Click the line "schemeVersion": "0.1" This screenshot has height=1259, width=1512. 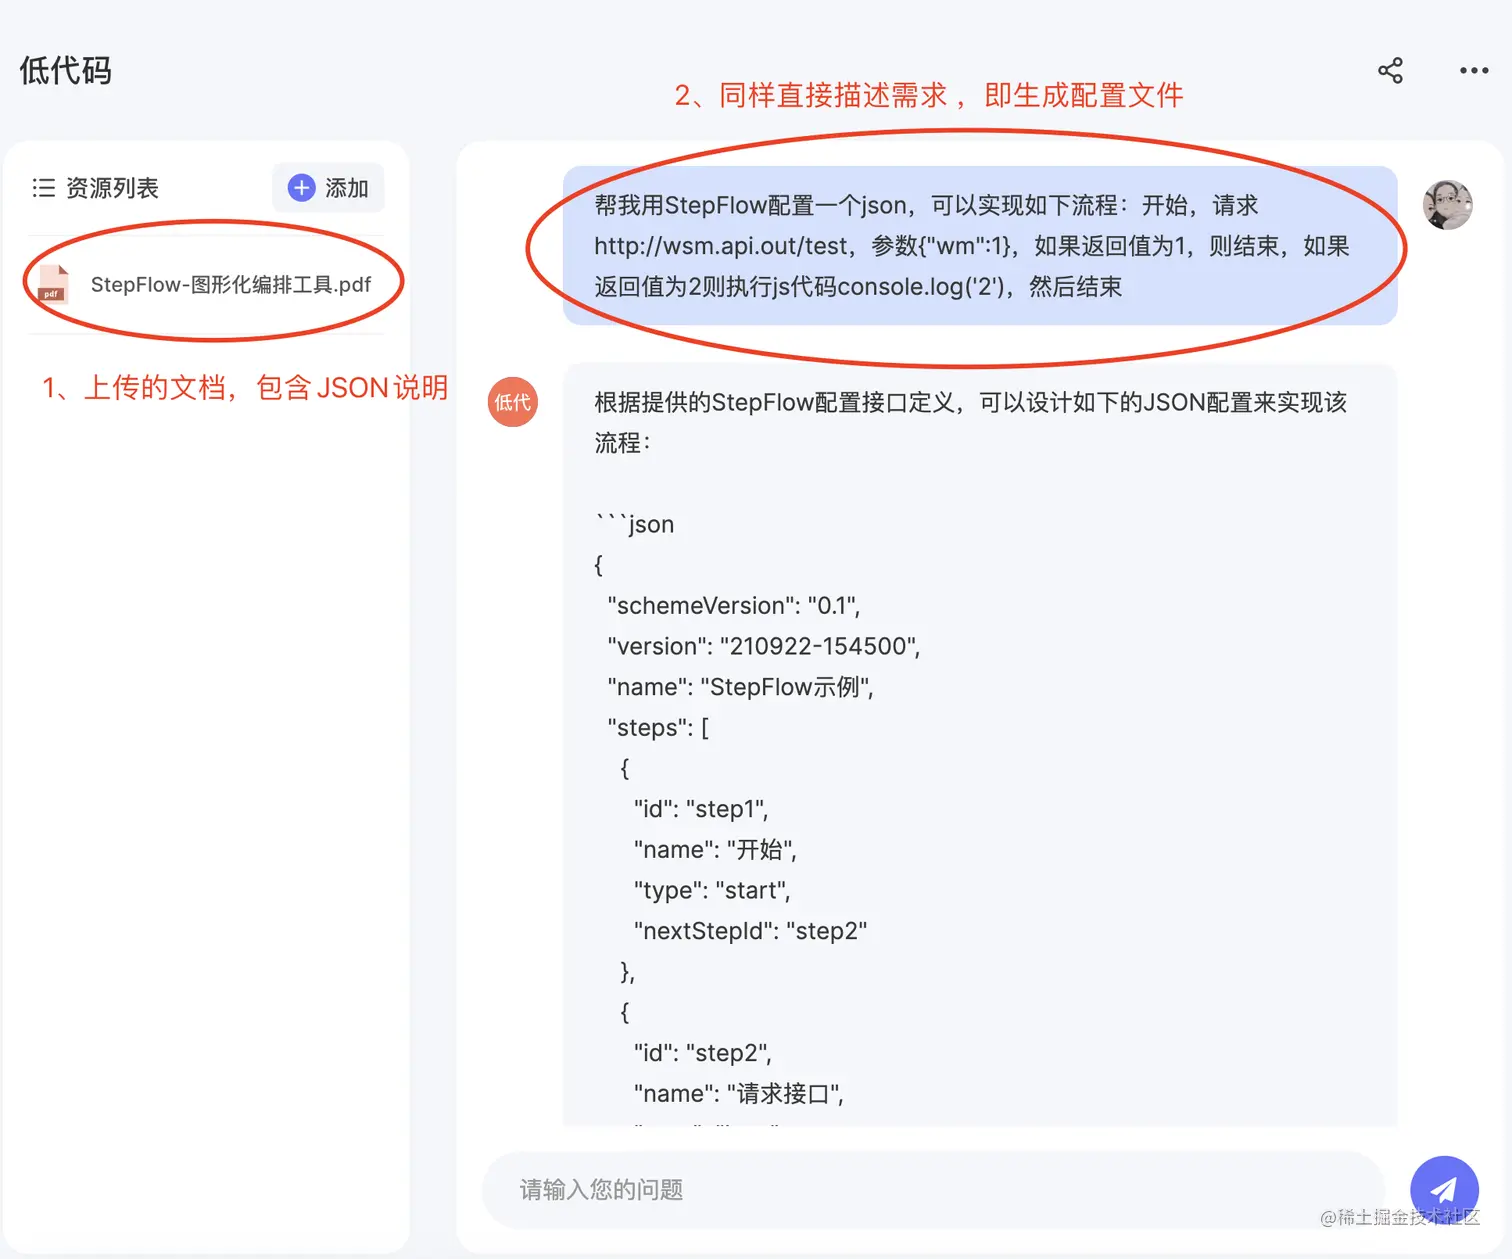pos(733,606)
